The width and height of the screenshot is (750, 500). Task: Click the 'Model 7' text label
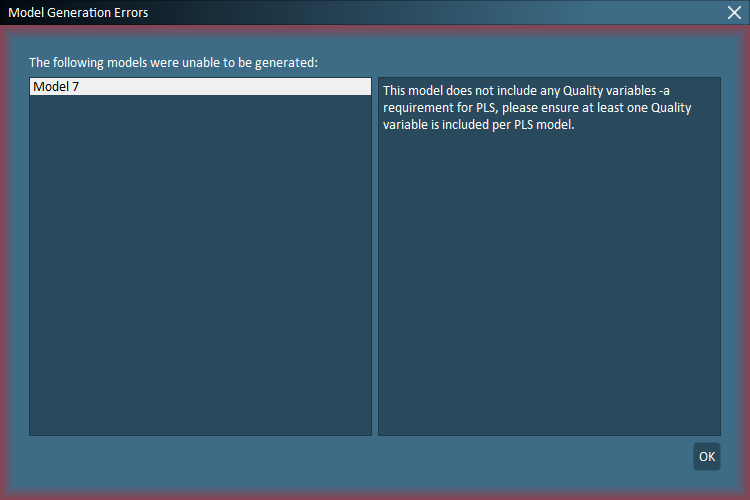[56, 87]
